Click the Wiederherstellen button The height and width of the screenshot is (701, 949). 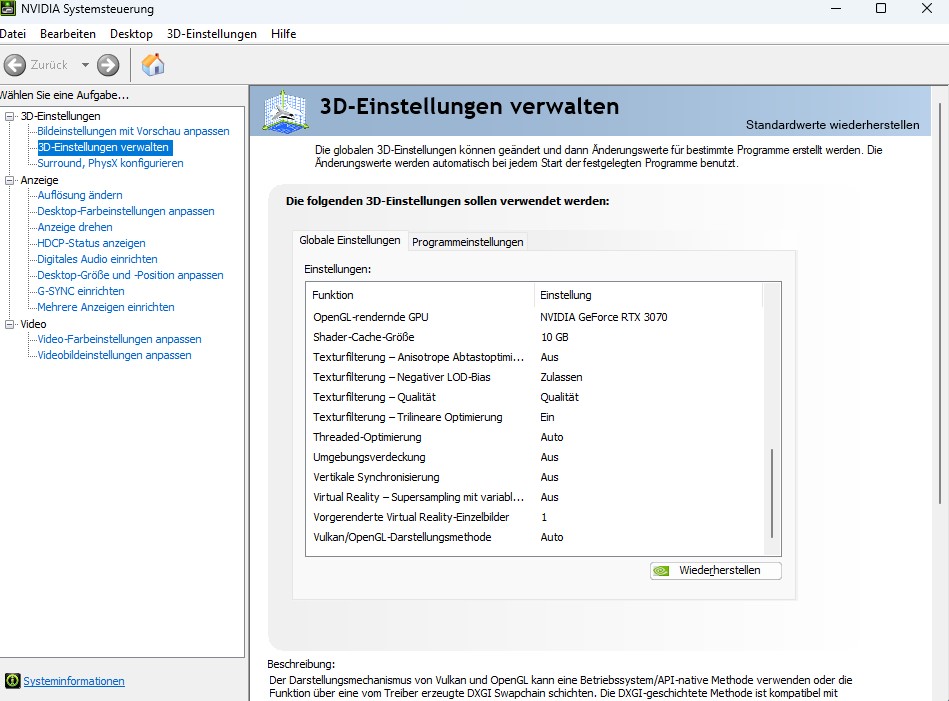coord(715,570)
